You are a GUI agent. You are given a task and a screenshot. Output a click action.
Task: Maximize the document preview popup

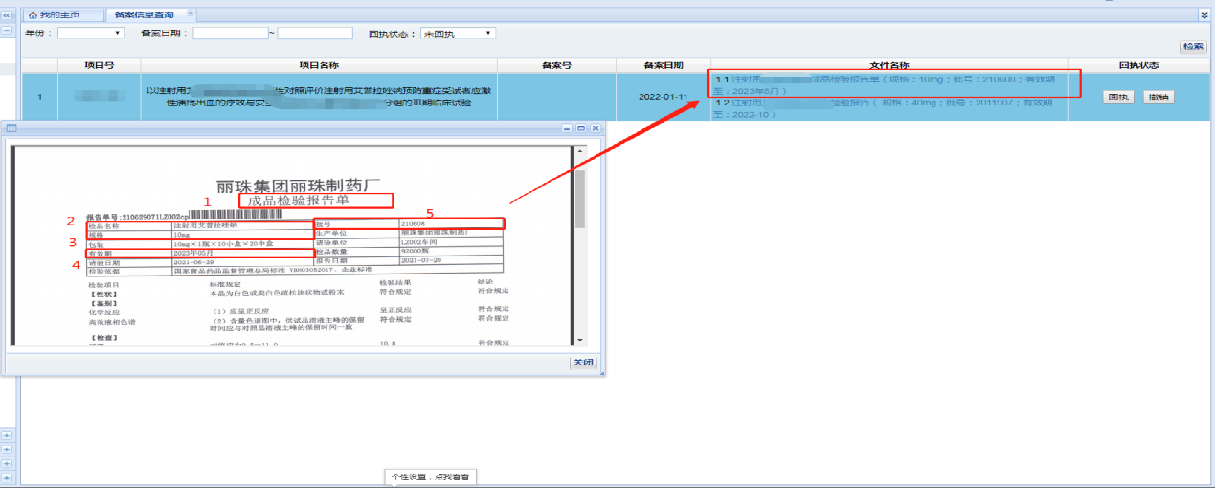pyautogui.click(x=581, y=129)
